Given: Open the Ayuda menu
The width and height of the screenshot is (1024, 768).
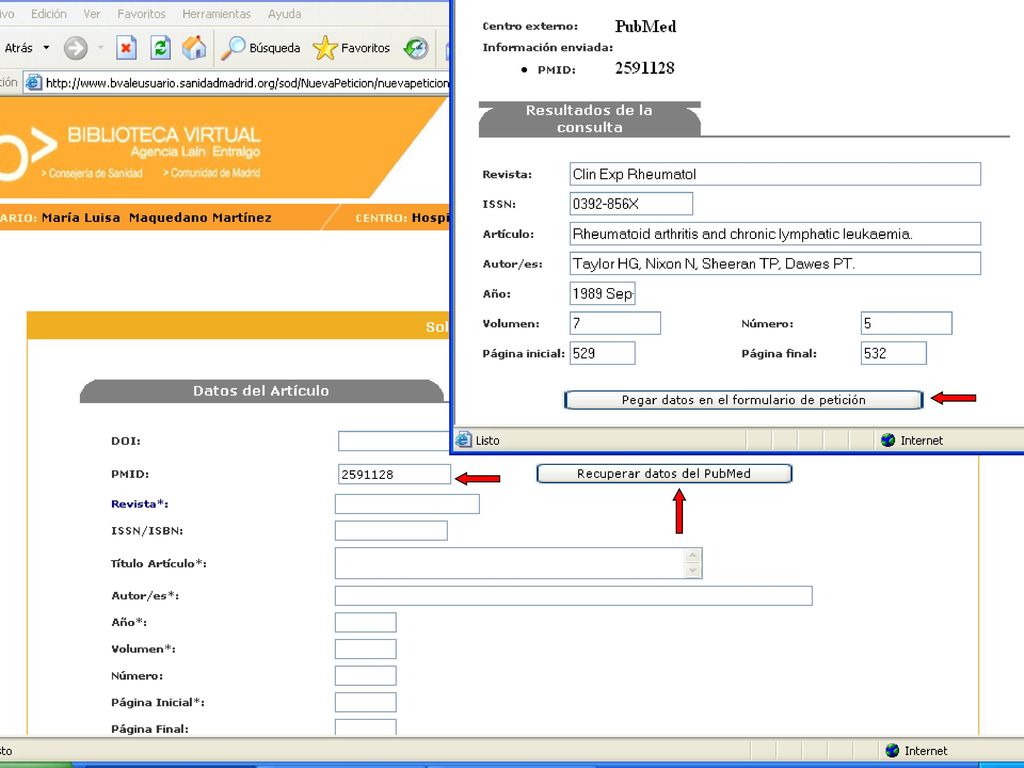Looking at the screenshot, I should tap(285, 14).
